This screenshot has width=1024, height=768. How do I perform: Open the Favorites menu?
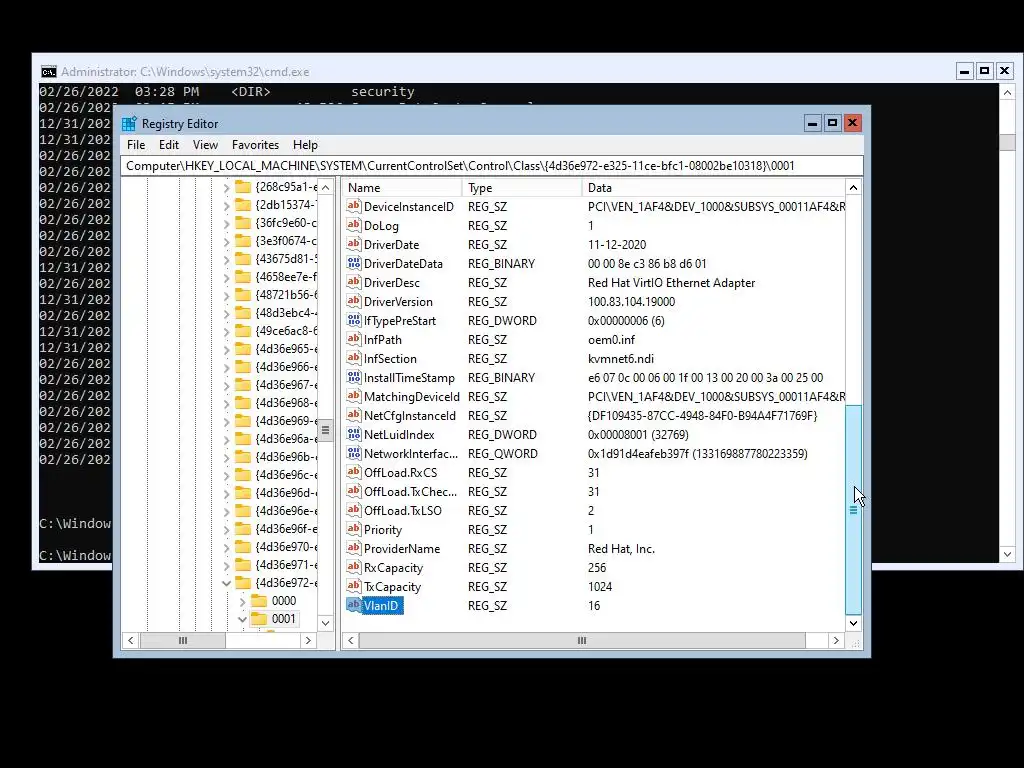255,145
